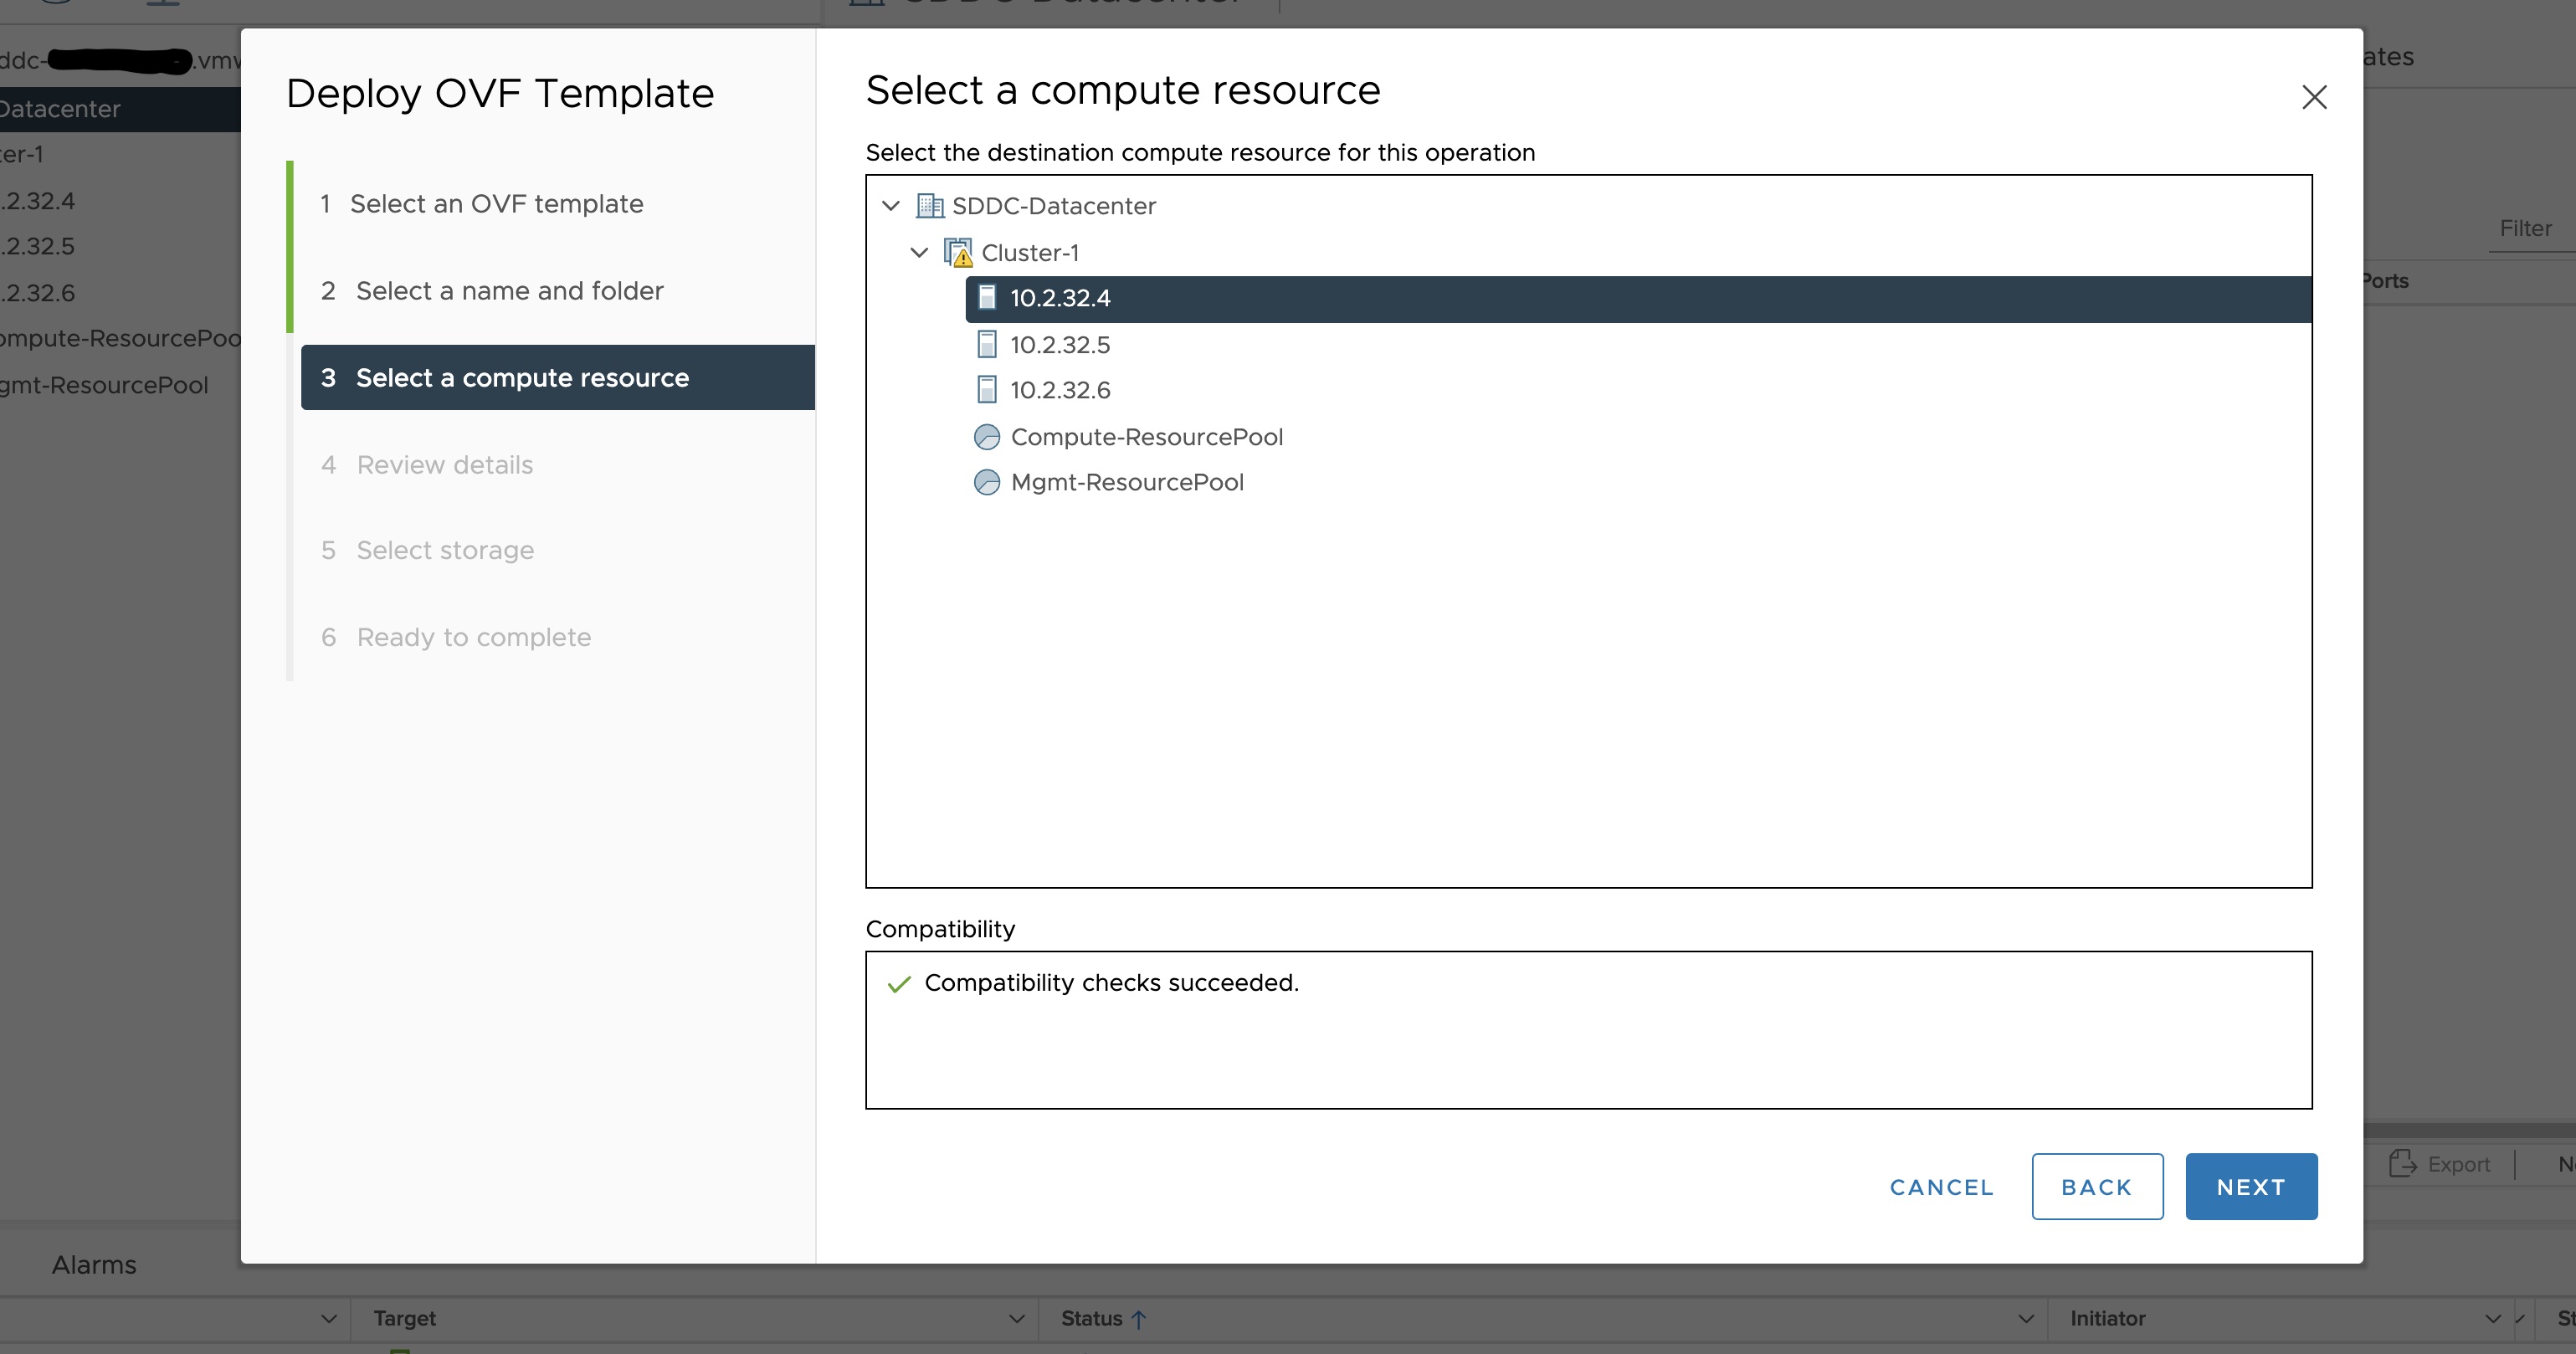Click the NEXT button
This screenshot has width=2576, height=1354.
tap(2250, 1187)
